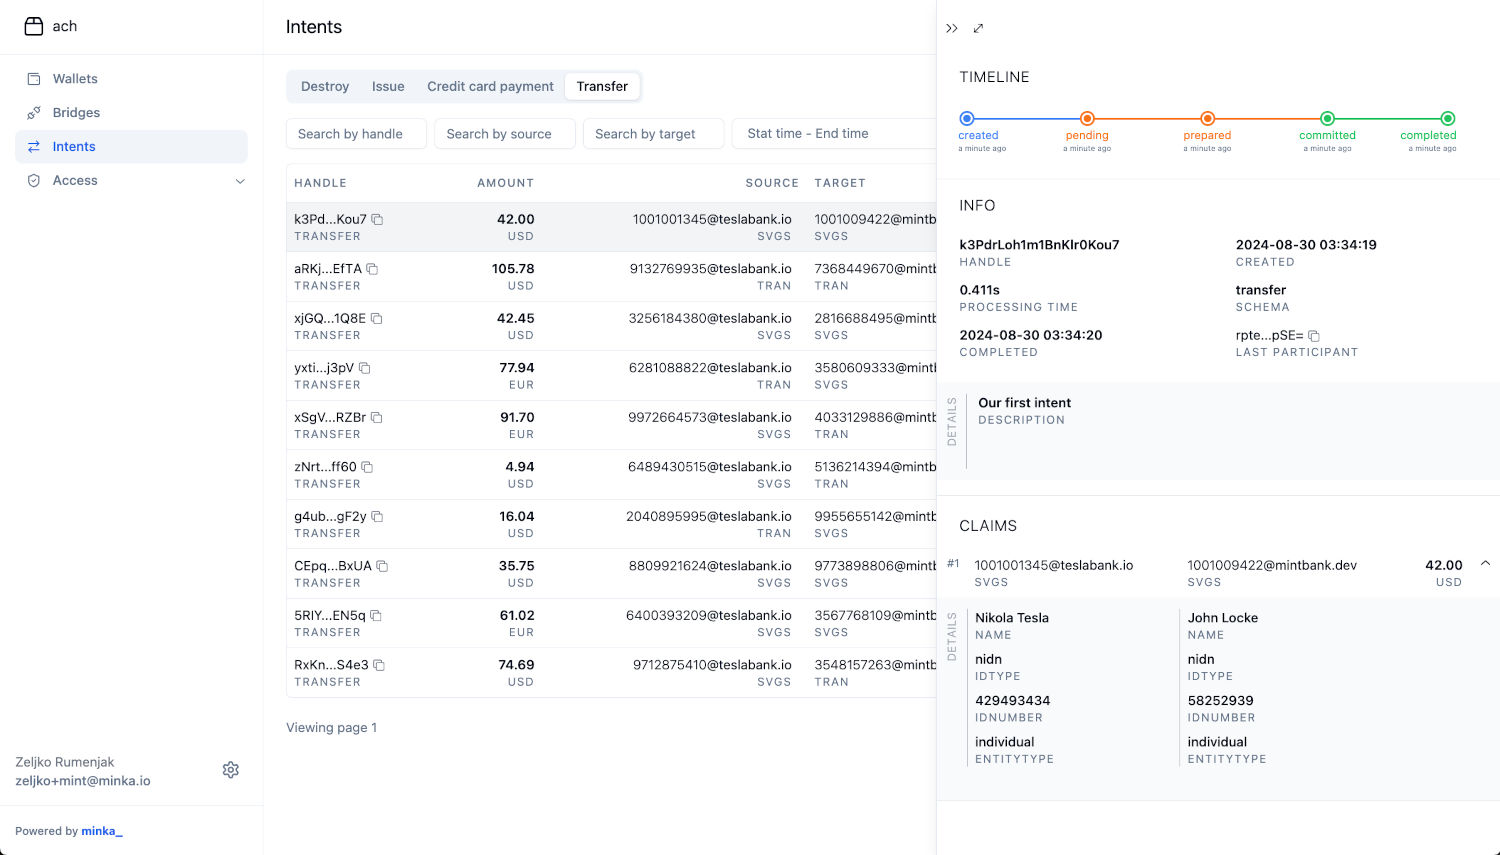Expand the Access menu chevron
Image resolution: width=1500 pixels, height=855 pixels.
(x=240, y=181)
